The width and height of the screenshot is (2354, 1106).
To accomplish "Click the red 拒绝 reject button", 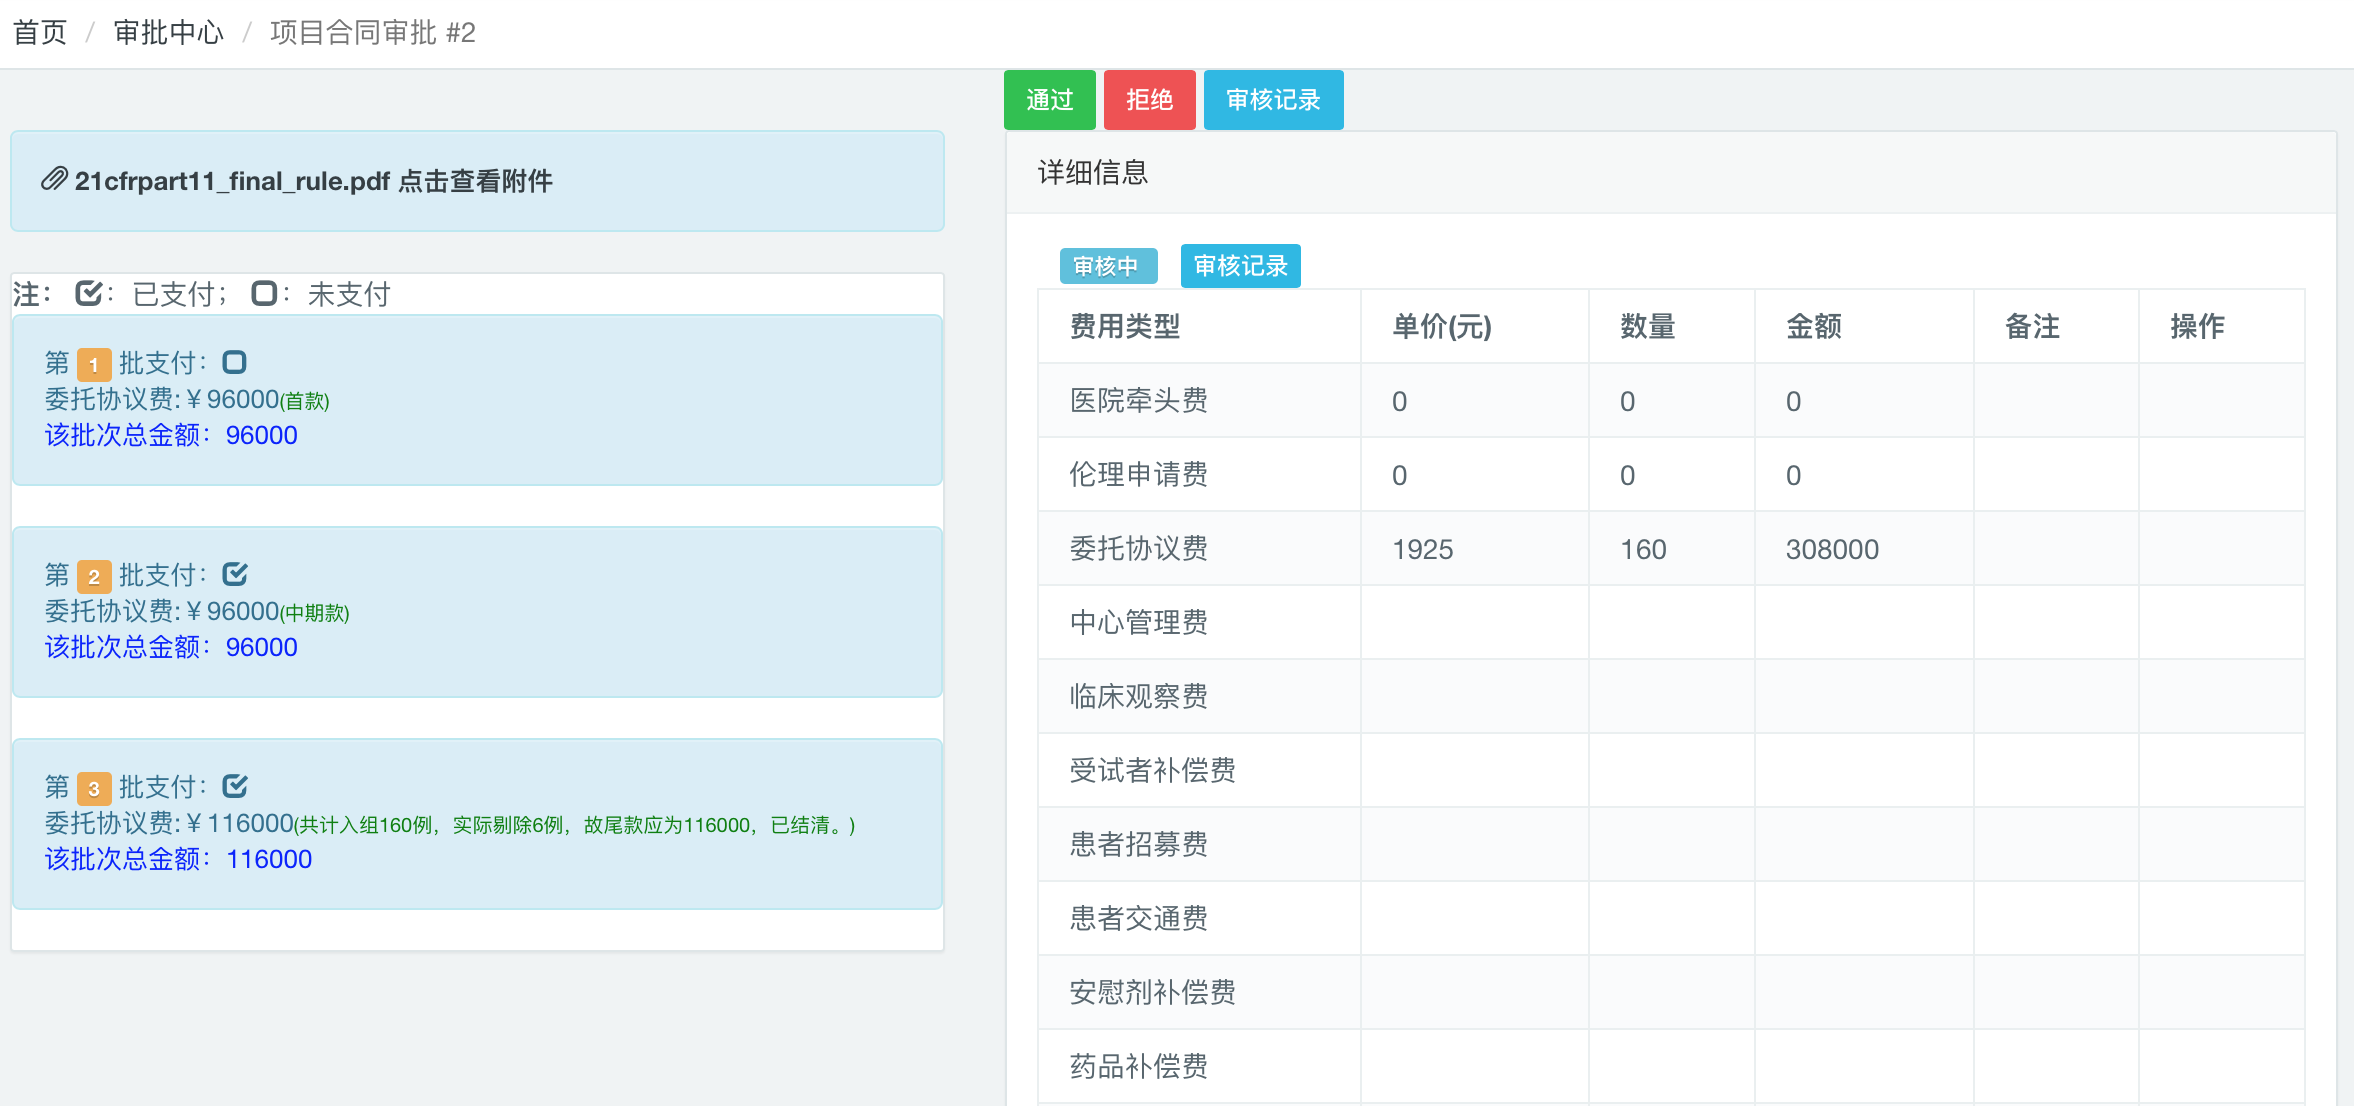I will point(1150,100).
